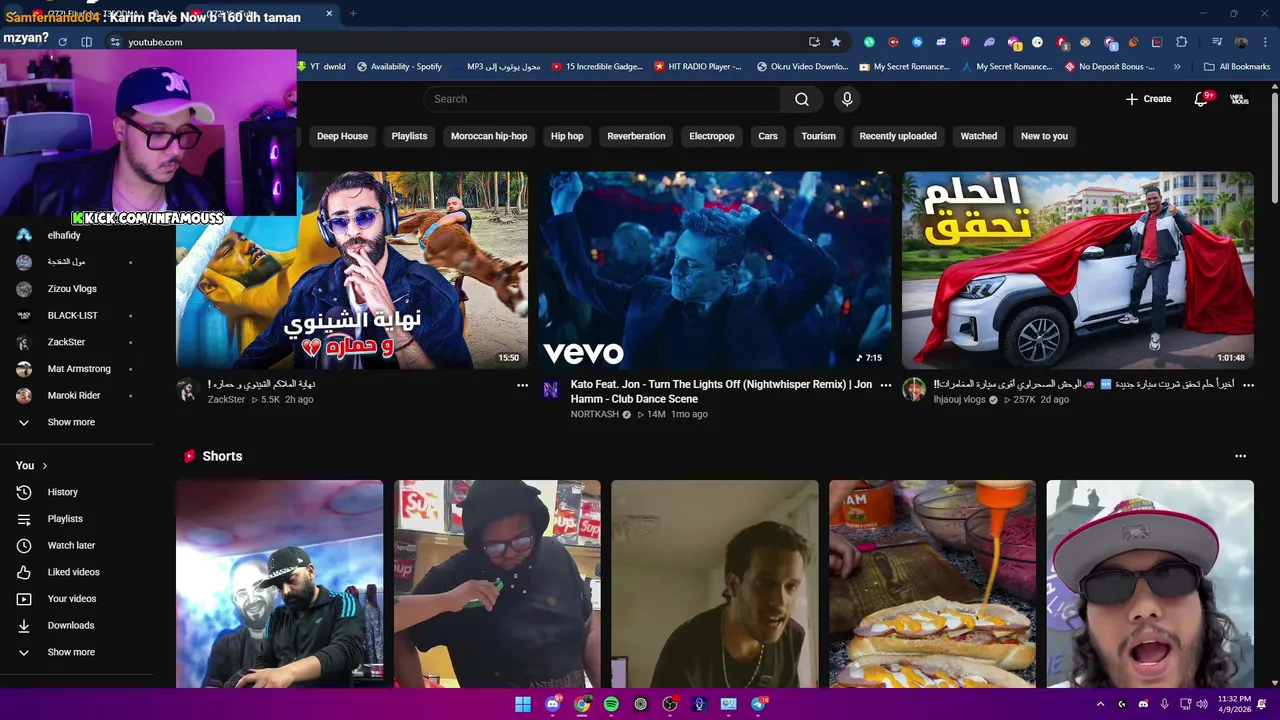1280x720 pixels.
Task: Click NORTKASH channel avatar
Action: 551,390
